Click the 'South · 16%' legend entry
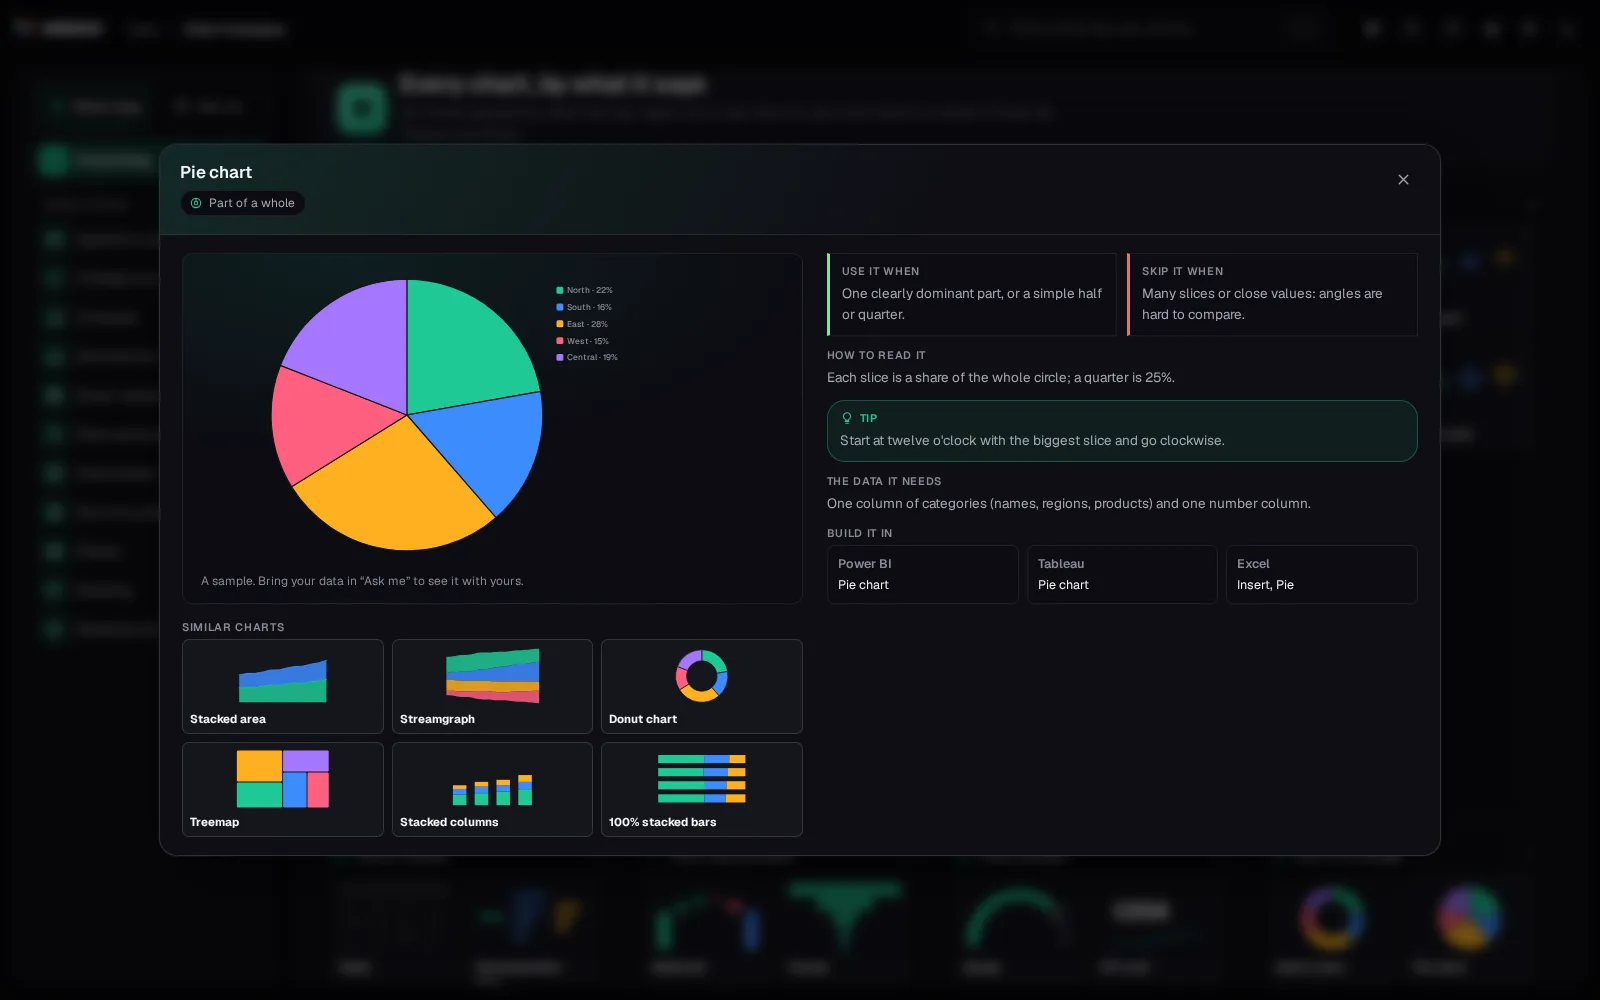 [x=584, y=307]
